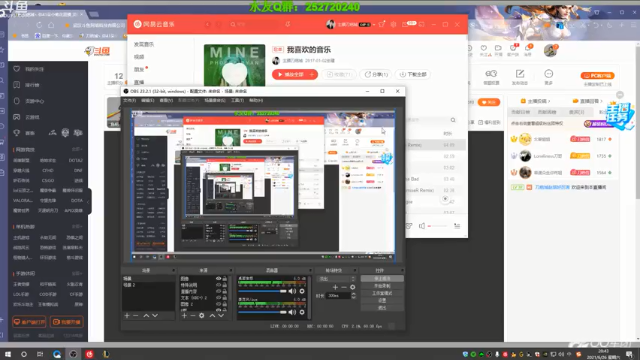The width and height of the screenshot is (640, 360).
Task: Remove scene transition with minus icon
Action: click(x=344, y=287)
